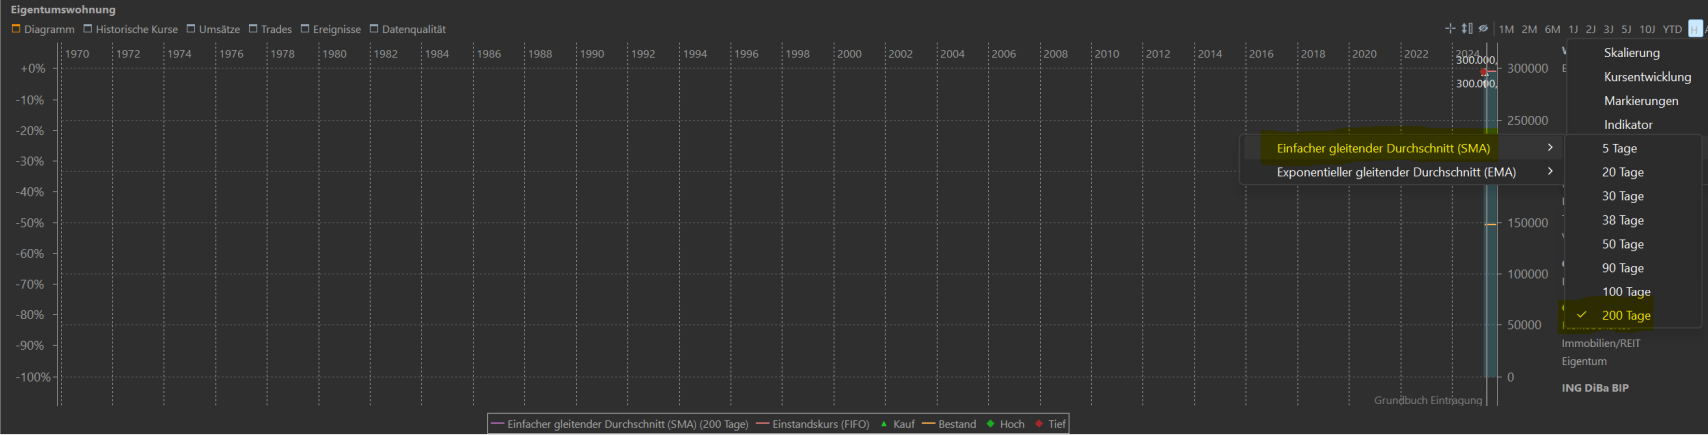Enable the 20 Tage SMA option

tap(1622, 172)
